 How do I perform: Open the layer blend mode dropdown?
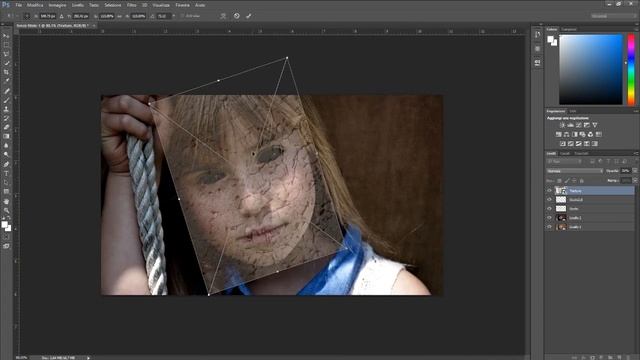(x=574, y=171)
